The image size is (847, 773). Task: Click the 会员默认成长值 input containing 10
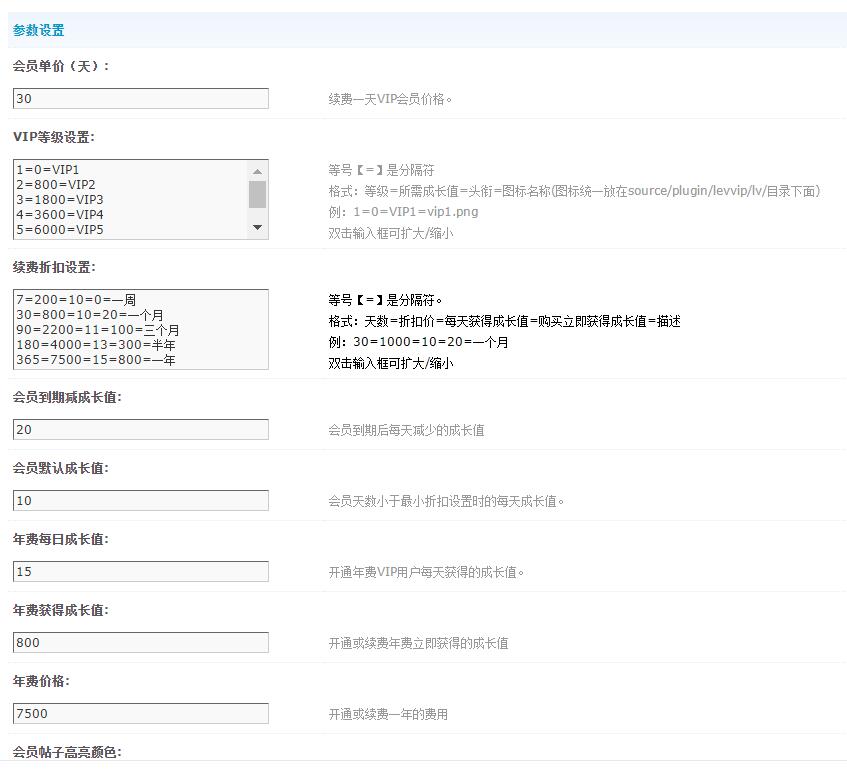pyautogui.click(x=141, y=500)
